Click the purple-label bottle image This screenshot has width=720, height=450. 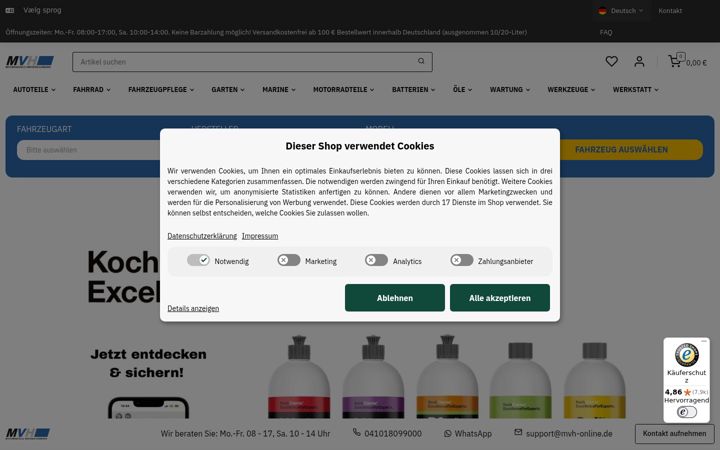click(373, 377)
